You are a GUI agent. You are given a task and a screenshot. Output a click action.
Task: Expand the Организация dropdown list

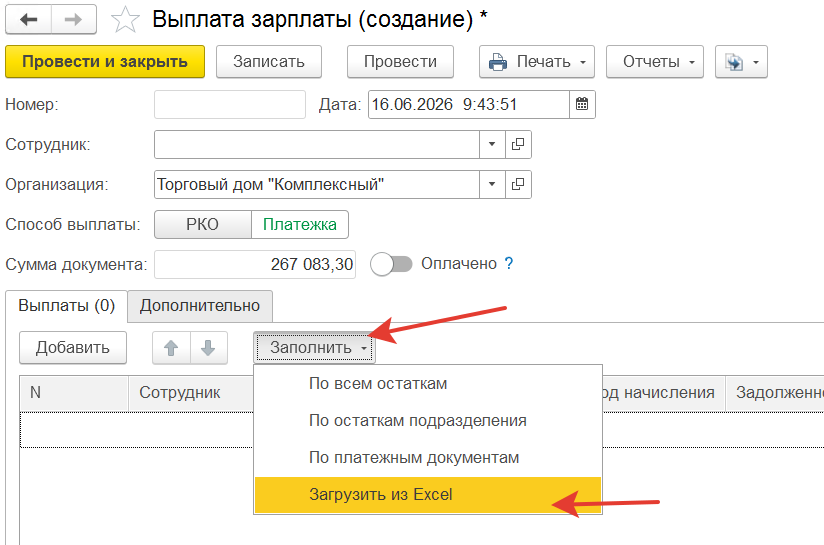click(x=492, y=184)
